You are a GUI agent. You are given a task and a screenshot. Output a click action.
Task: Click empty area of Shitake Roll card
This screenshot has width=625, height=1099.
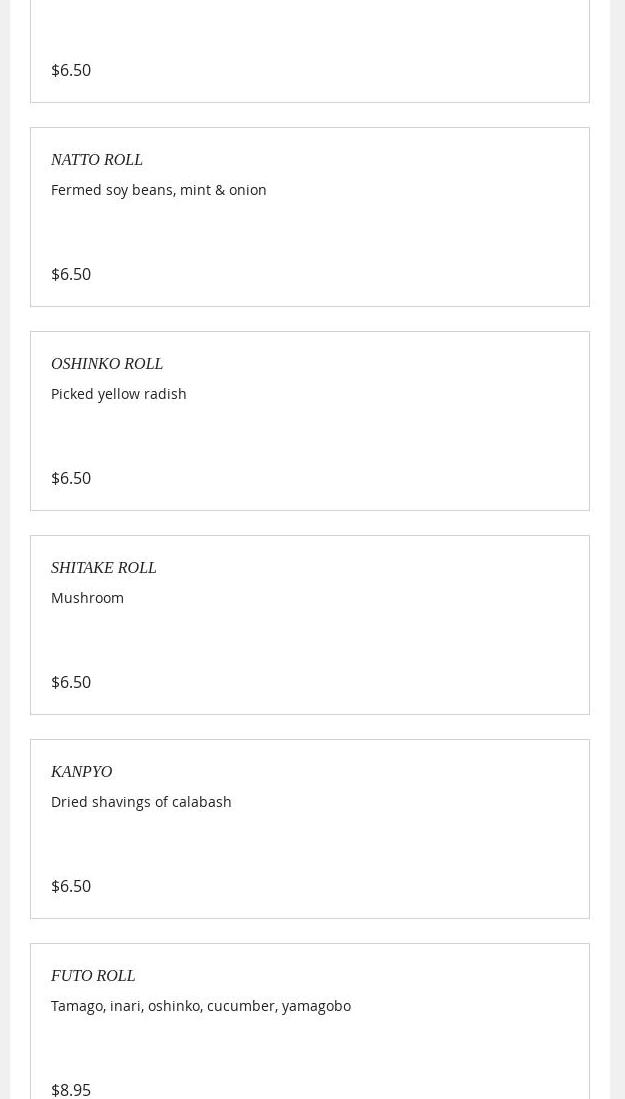pos(420,640)
